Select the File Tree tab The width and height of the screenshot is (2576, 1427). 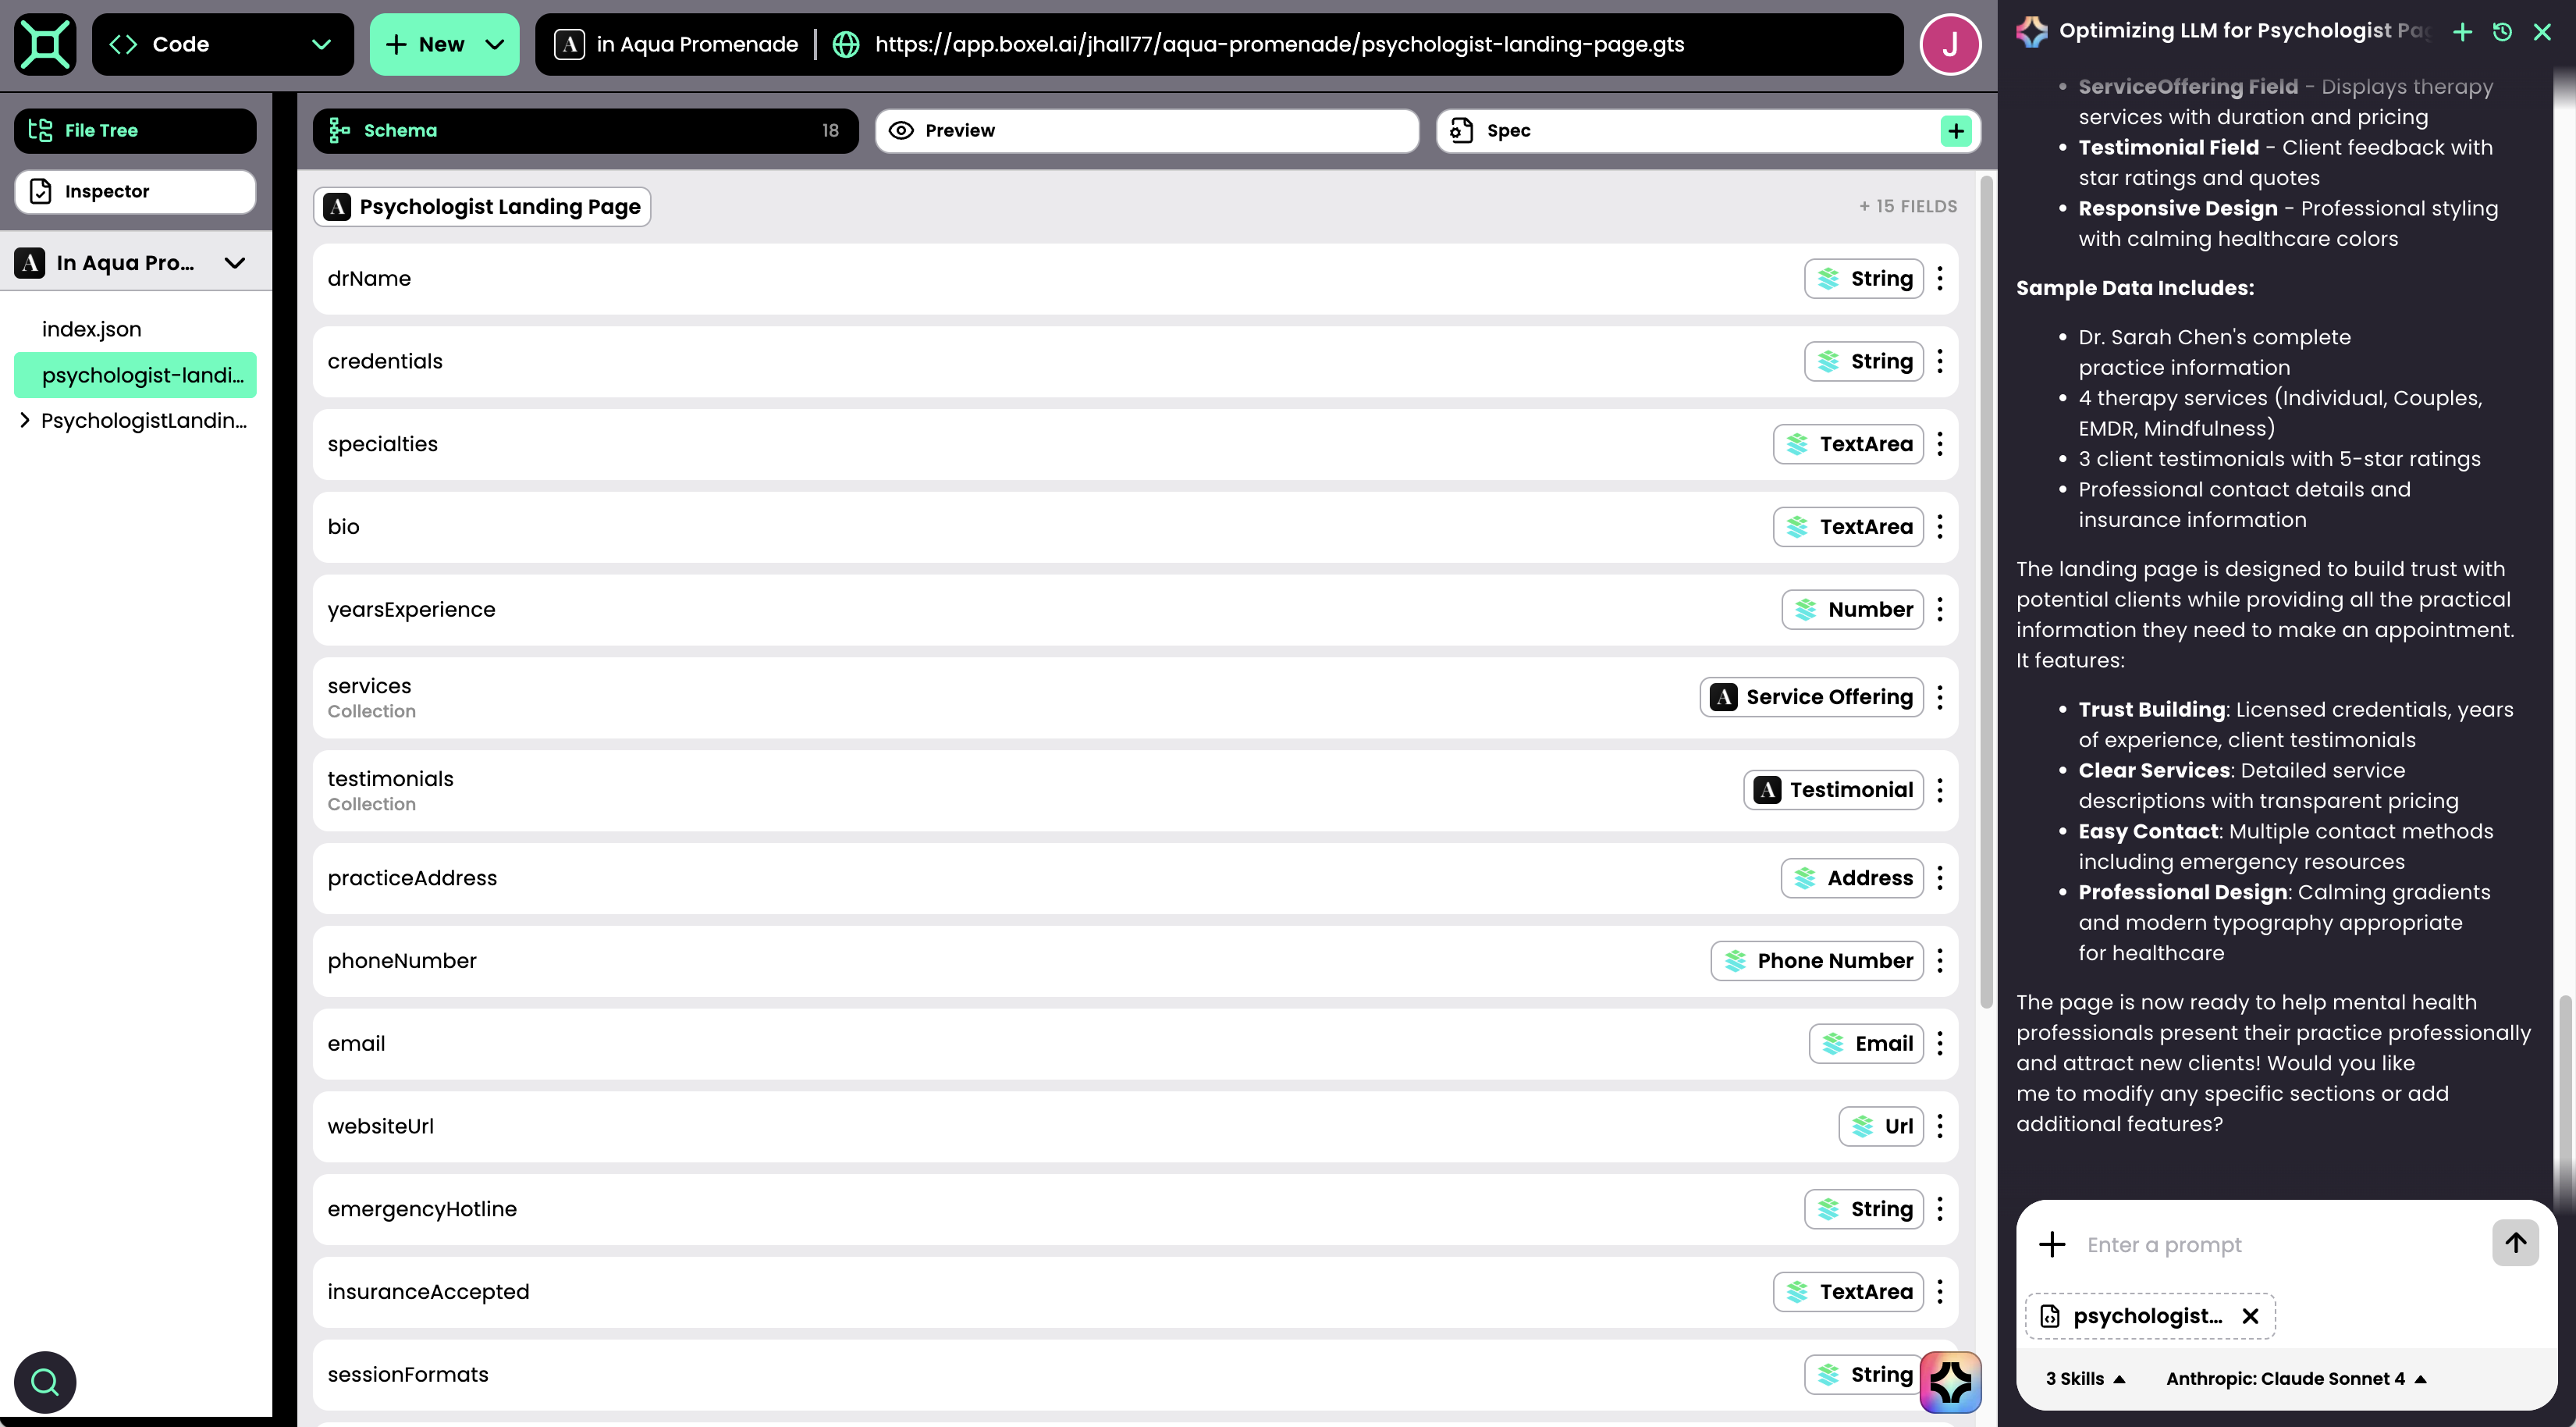coord(135,130)
